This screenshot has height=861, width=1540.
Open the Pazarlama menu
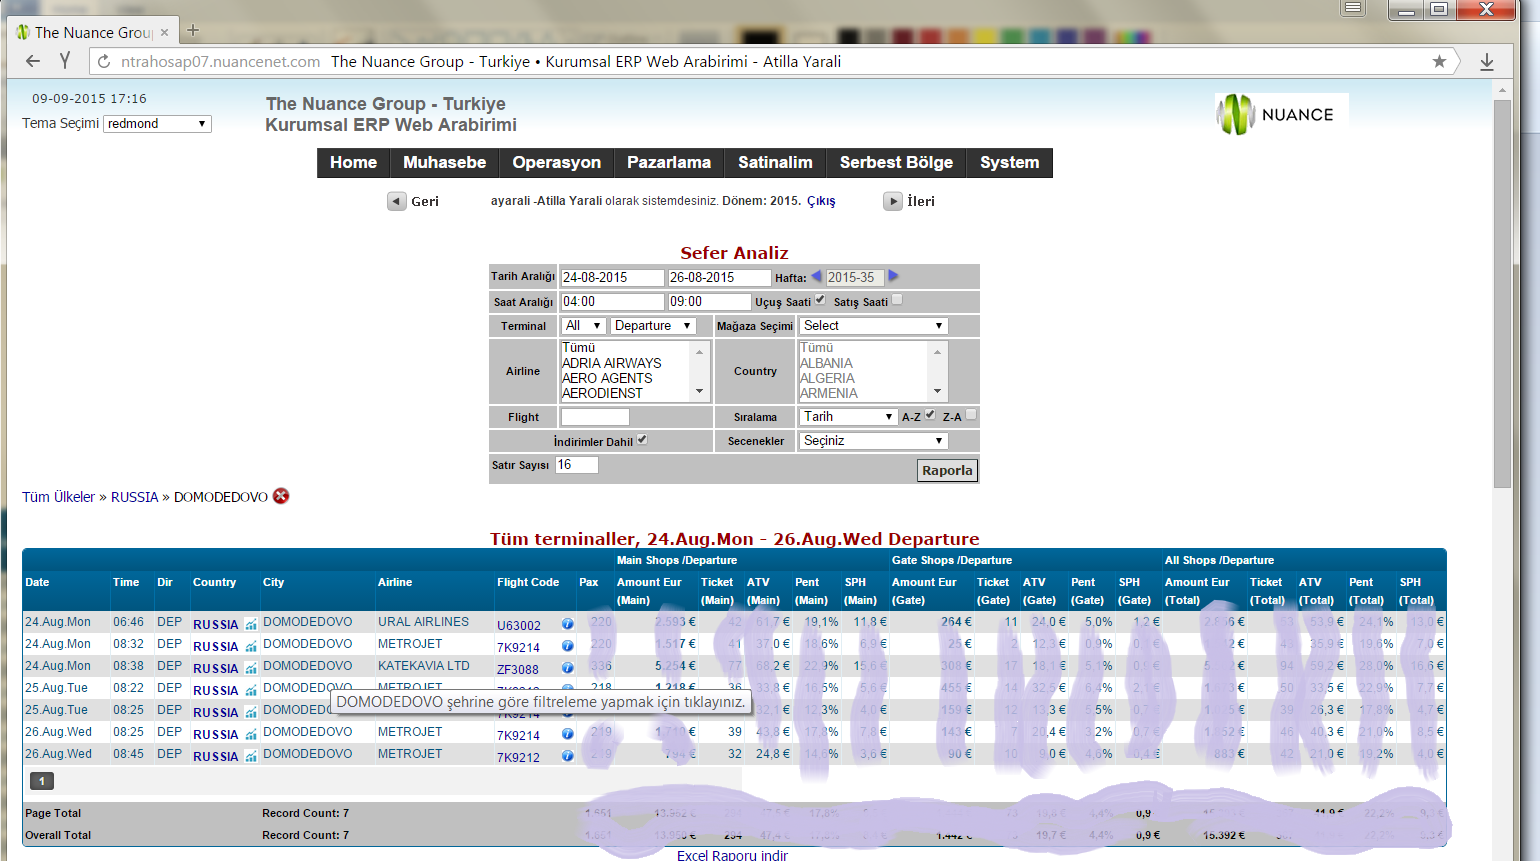tap(669, 163)
